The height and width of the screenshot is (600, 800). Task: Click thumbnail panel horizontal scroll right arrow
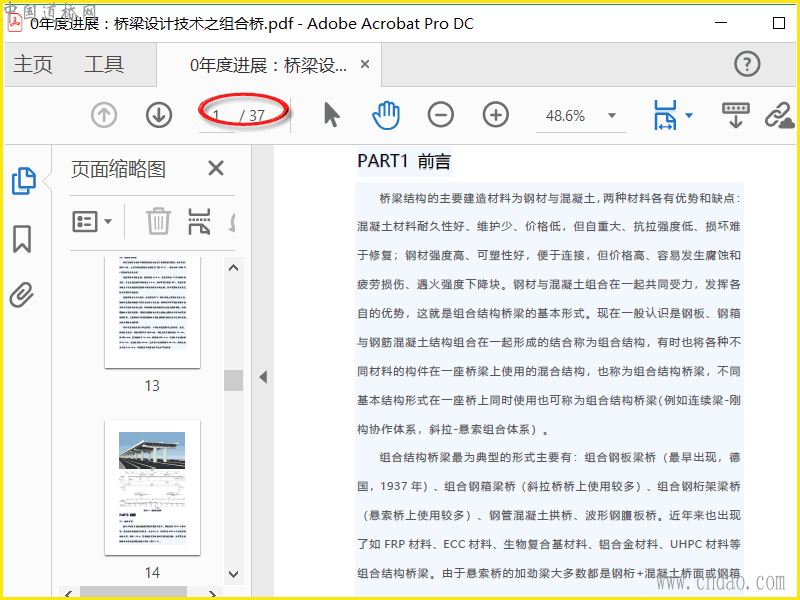point(213,593)
